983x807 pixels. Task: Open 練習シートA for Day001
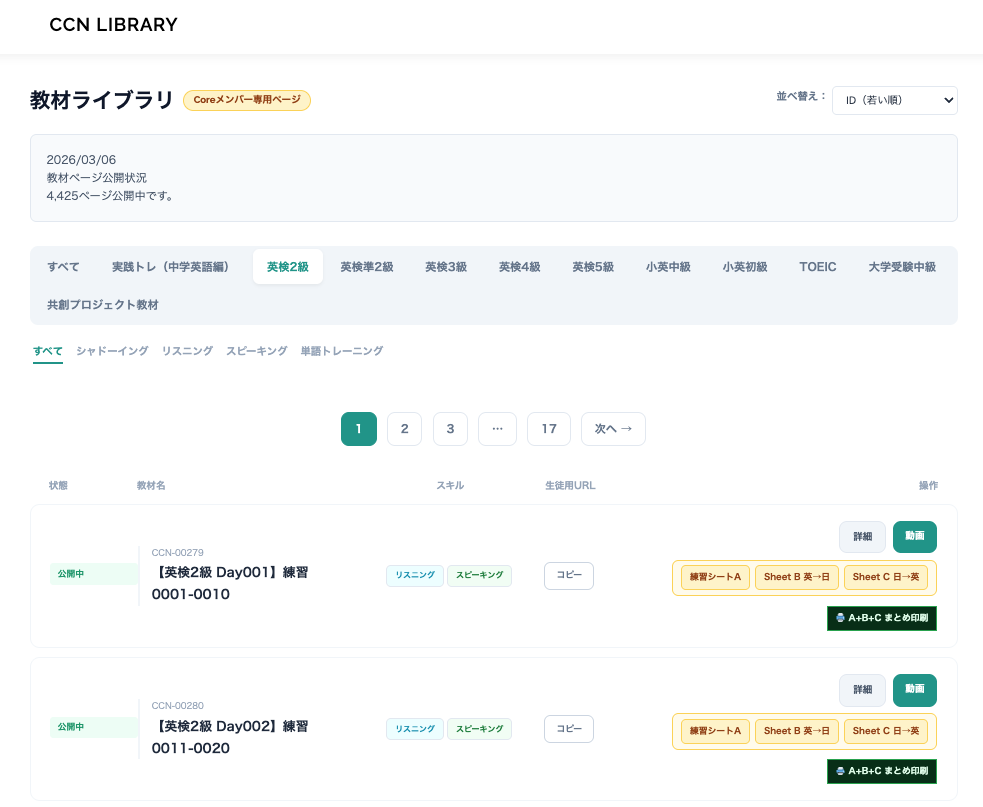tap(715, 577)
